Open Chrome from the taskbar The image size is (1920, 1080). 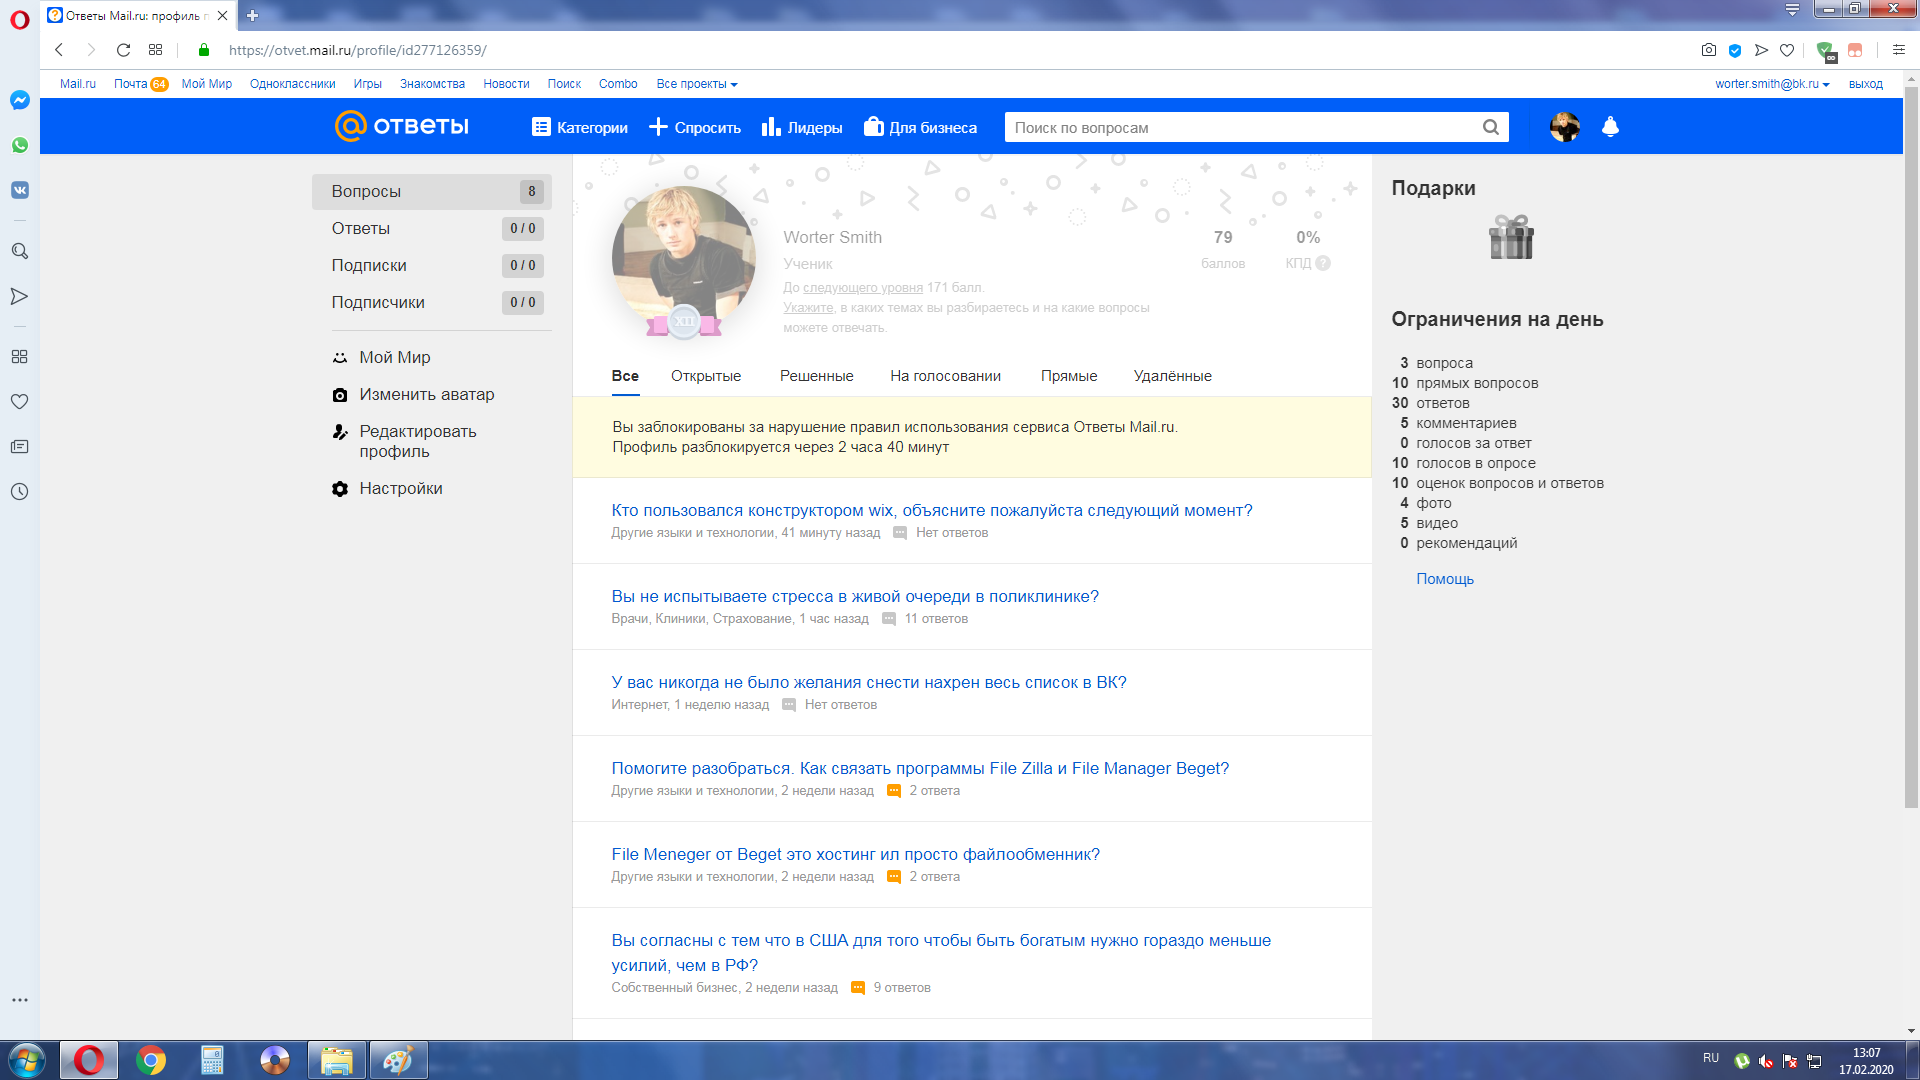(151, 1060)
